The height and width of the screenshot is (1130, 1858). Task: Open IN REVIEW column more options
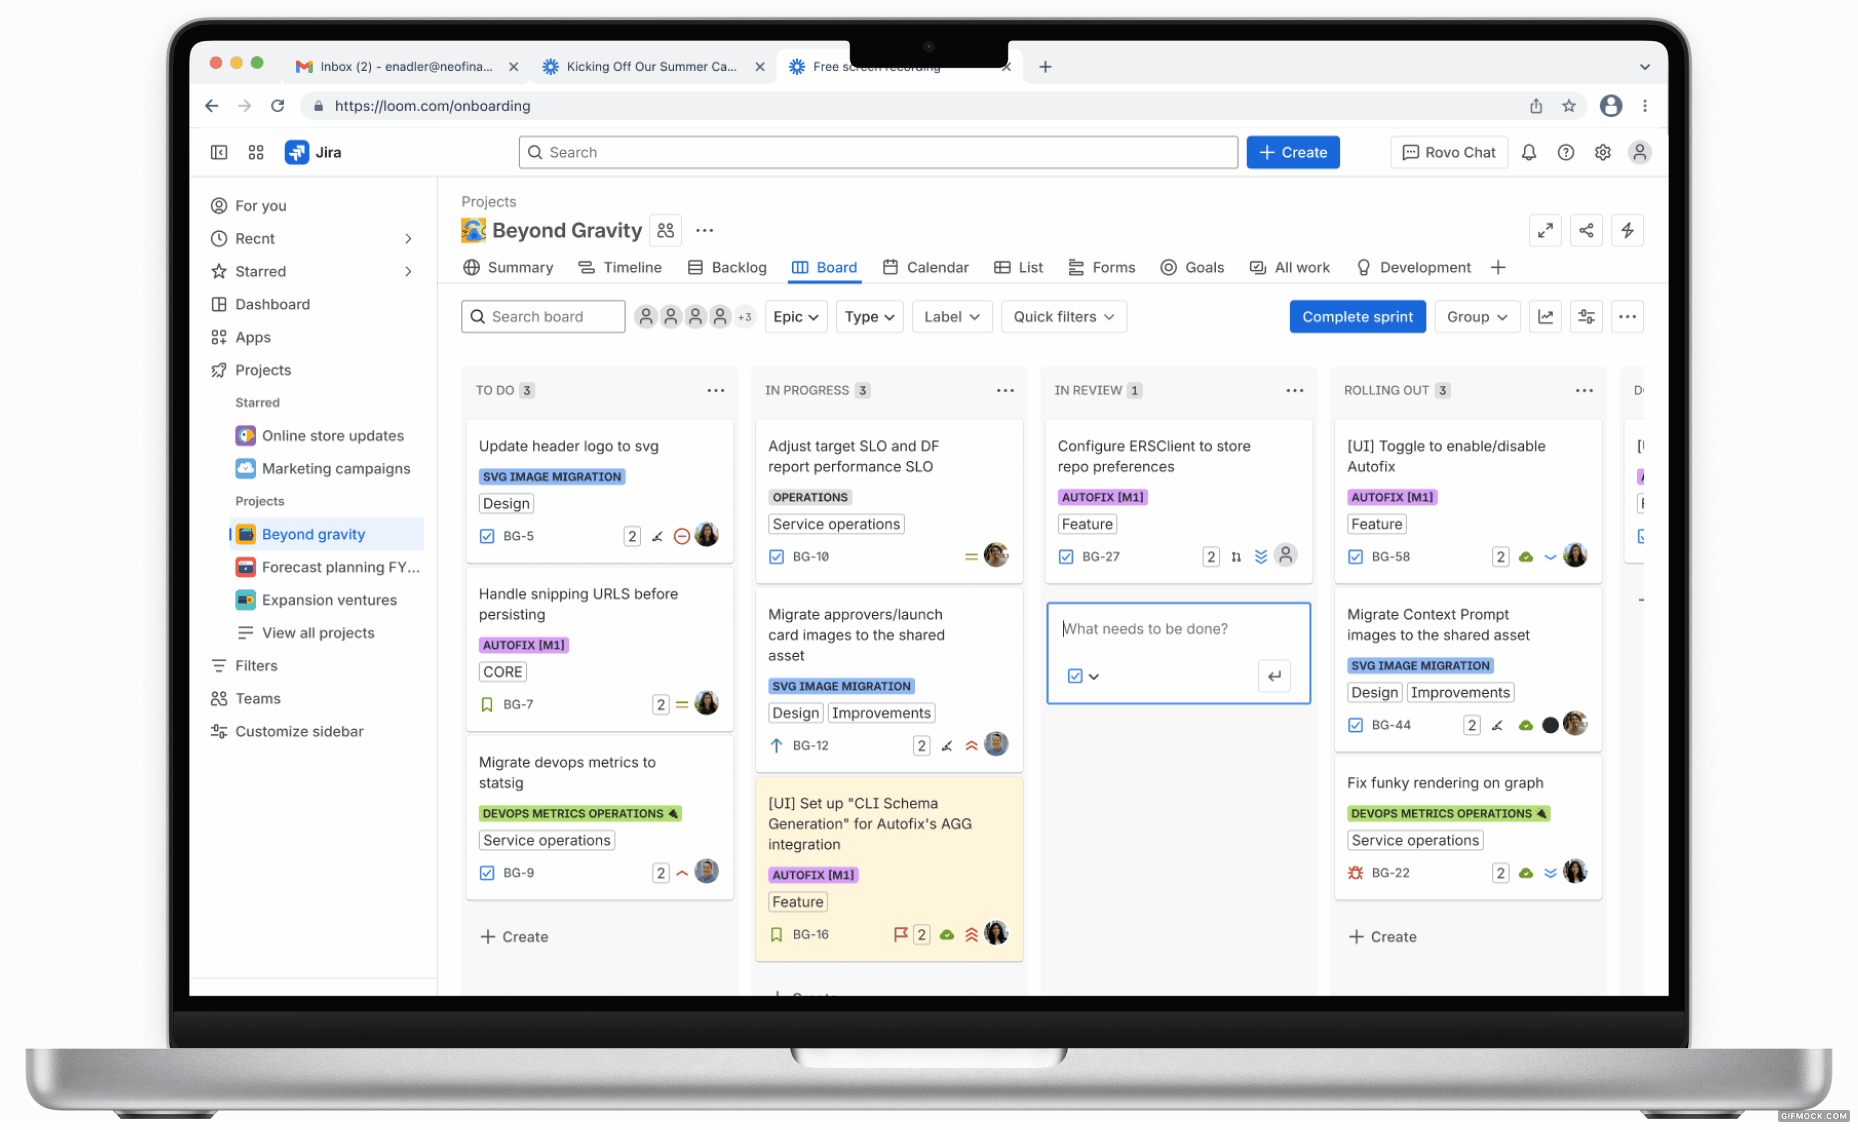pos(1295,391)
